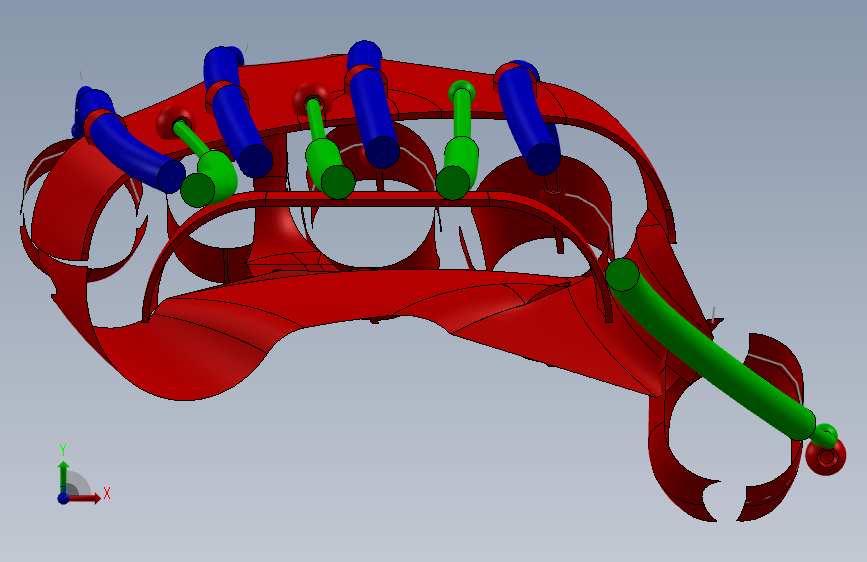
Task: Click the green Y axis arrow of the orientation triad
Action: [x=64, y=476]
